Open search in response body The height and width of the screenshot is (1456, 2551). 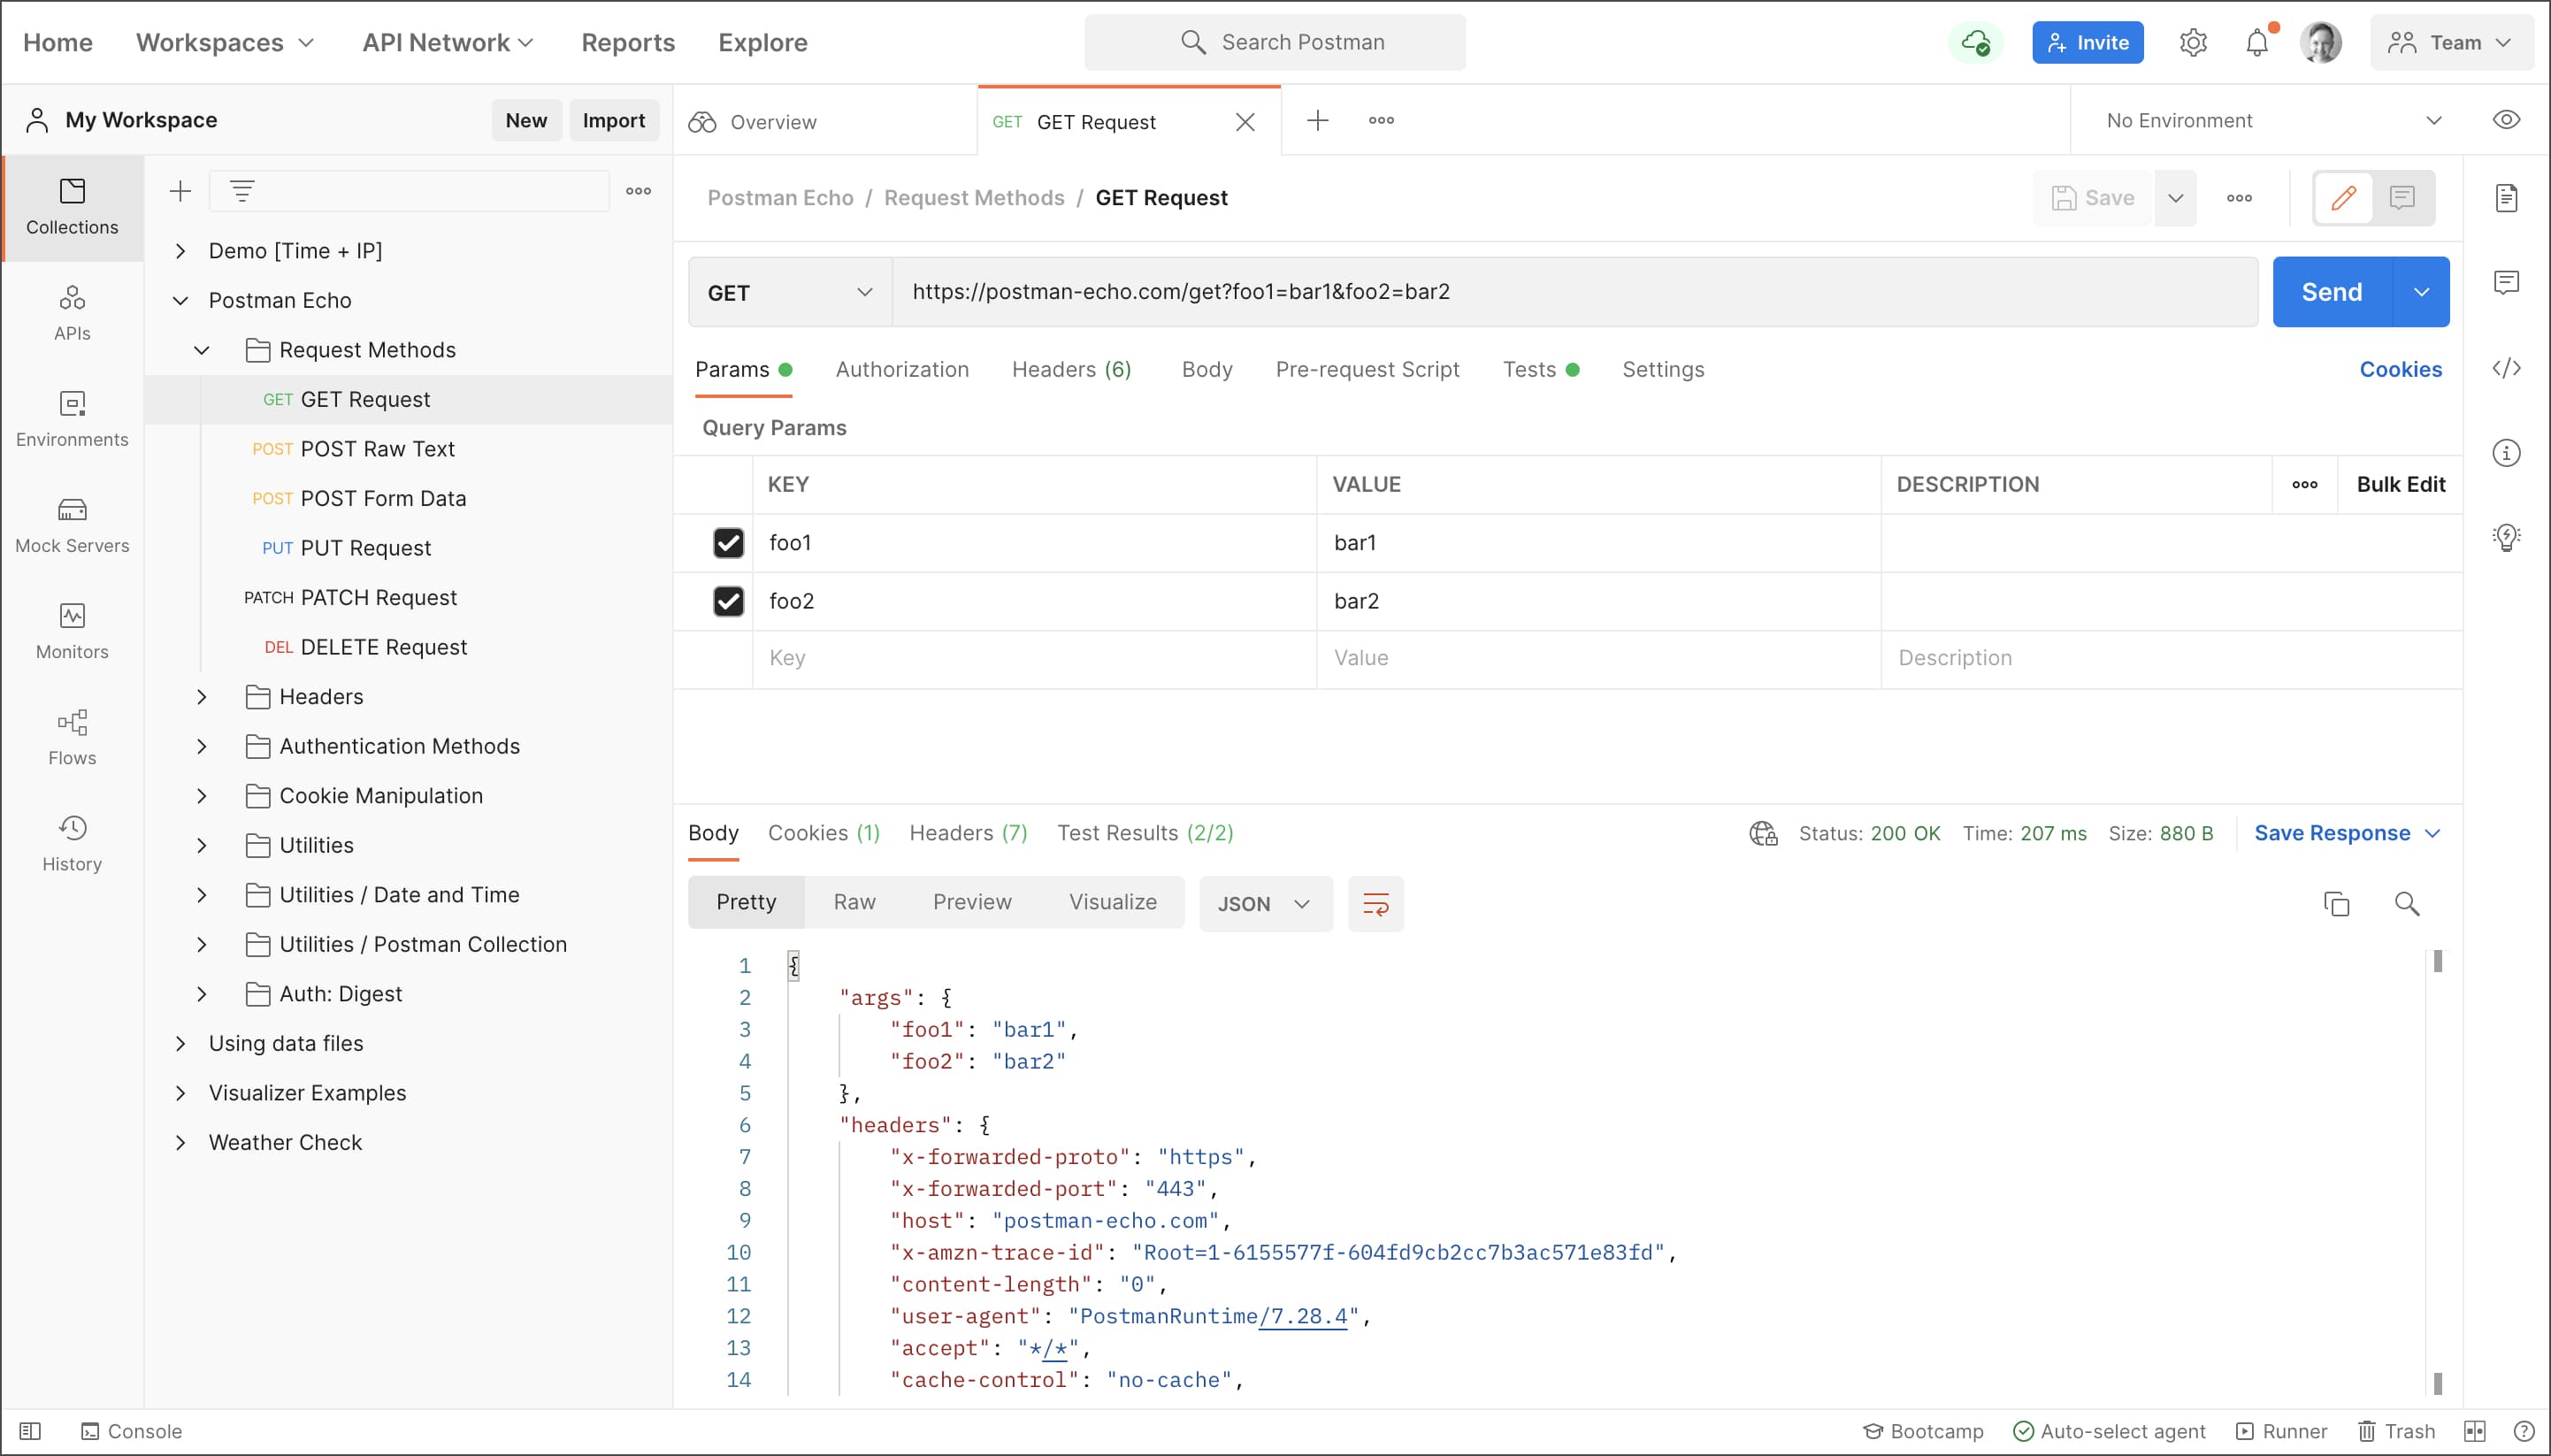tap(2406, 904)
